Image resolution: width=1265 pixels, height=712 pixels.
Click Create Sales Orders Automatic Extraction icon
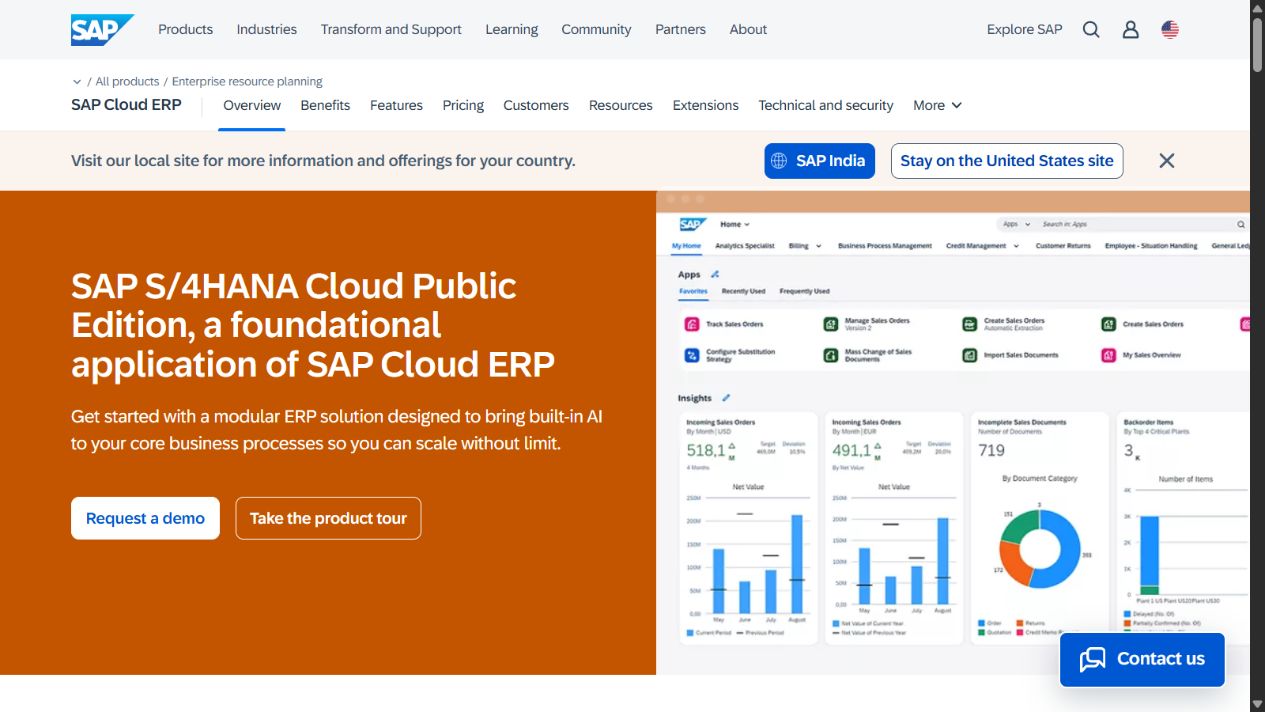pyautogui.click(x=969, y=324)
